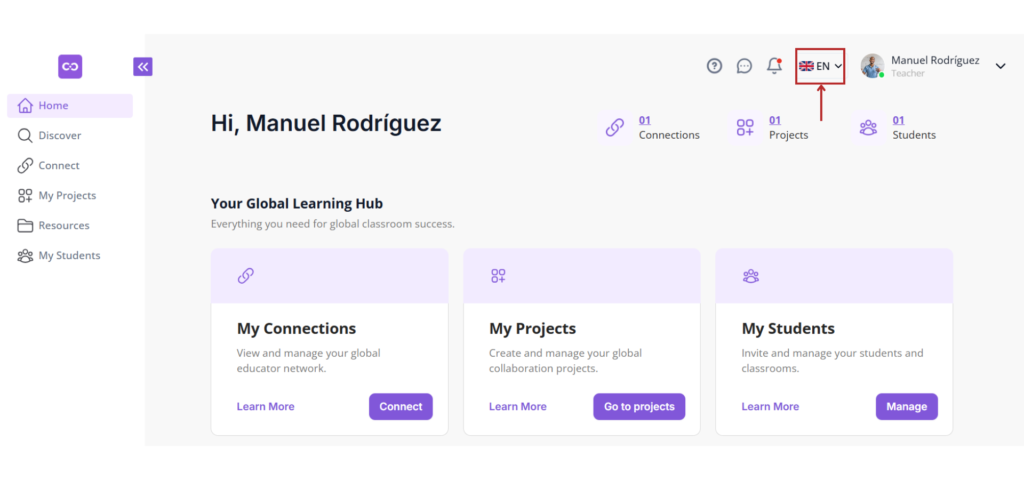This screenshot has height=480, width=1024.
Task: Click the 01 Connections stat link
Action: click(645, 120)
